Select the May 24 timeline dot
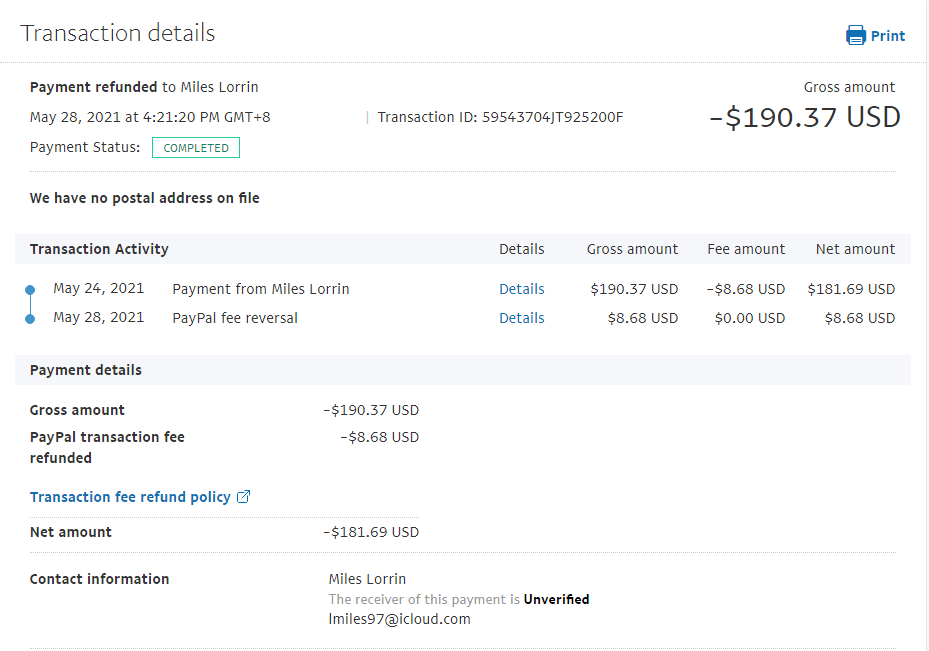The image size is (929, 651). (x=30, y=290)
